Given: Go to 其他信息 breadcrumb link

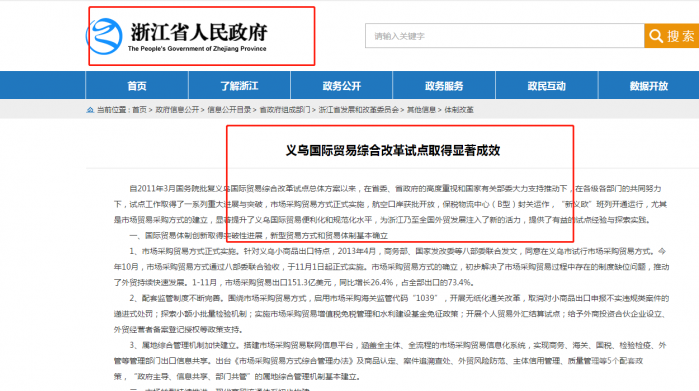Looking at the screenshot, I should 421,110.
